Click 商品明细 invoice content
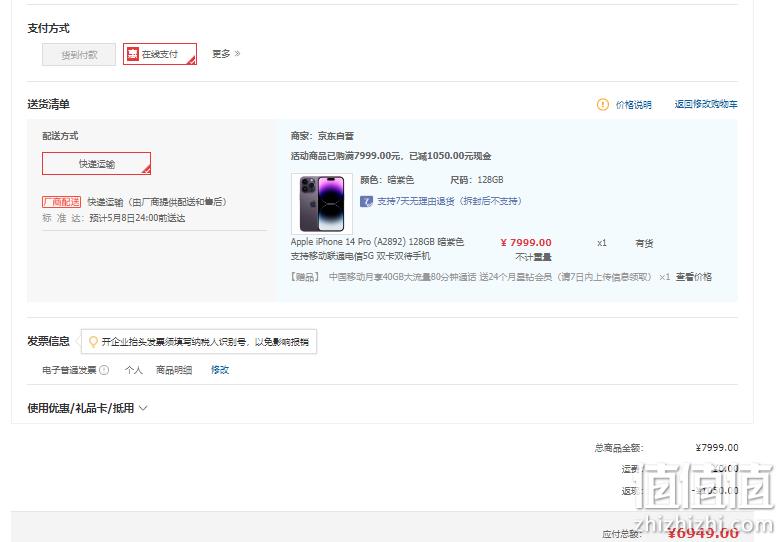Viewport: 783px width, 542px height. (x=174, y=370)
